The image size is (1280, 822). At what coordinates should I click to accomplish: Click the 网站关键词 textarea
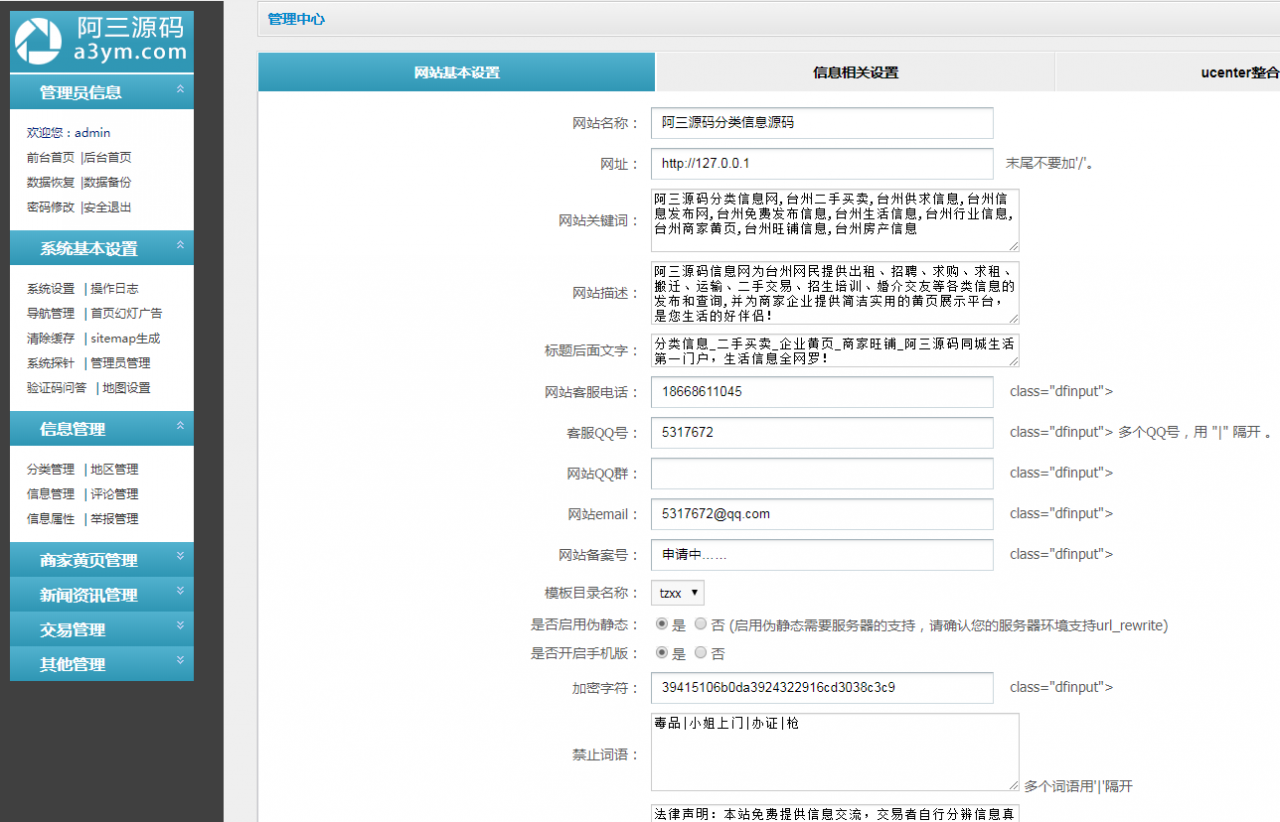point(835,220)
